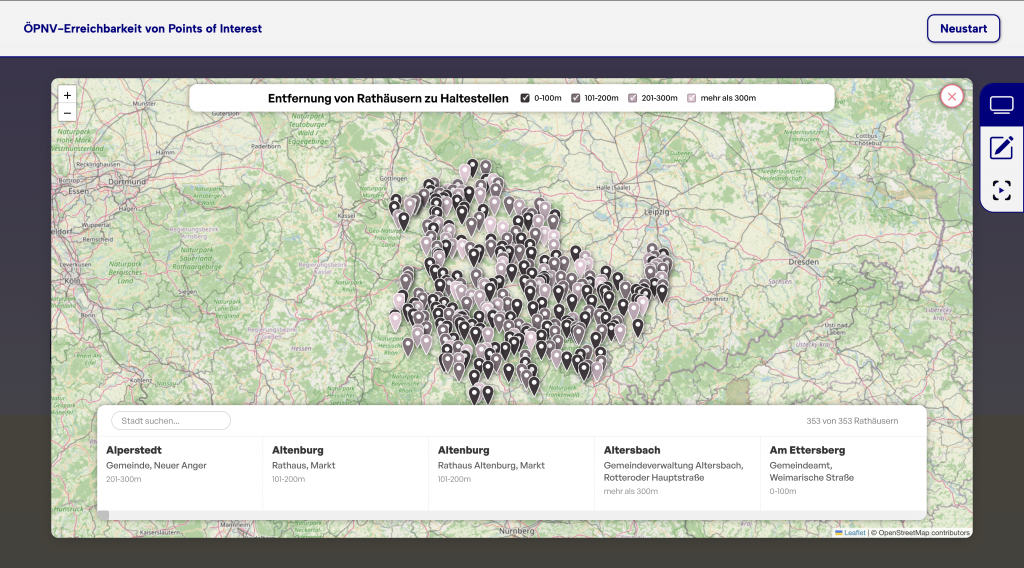Select the Alperstedt town hall card

[180, 473]
